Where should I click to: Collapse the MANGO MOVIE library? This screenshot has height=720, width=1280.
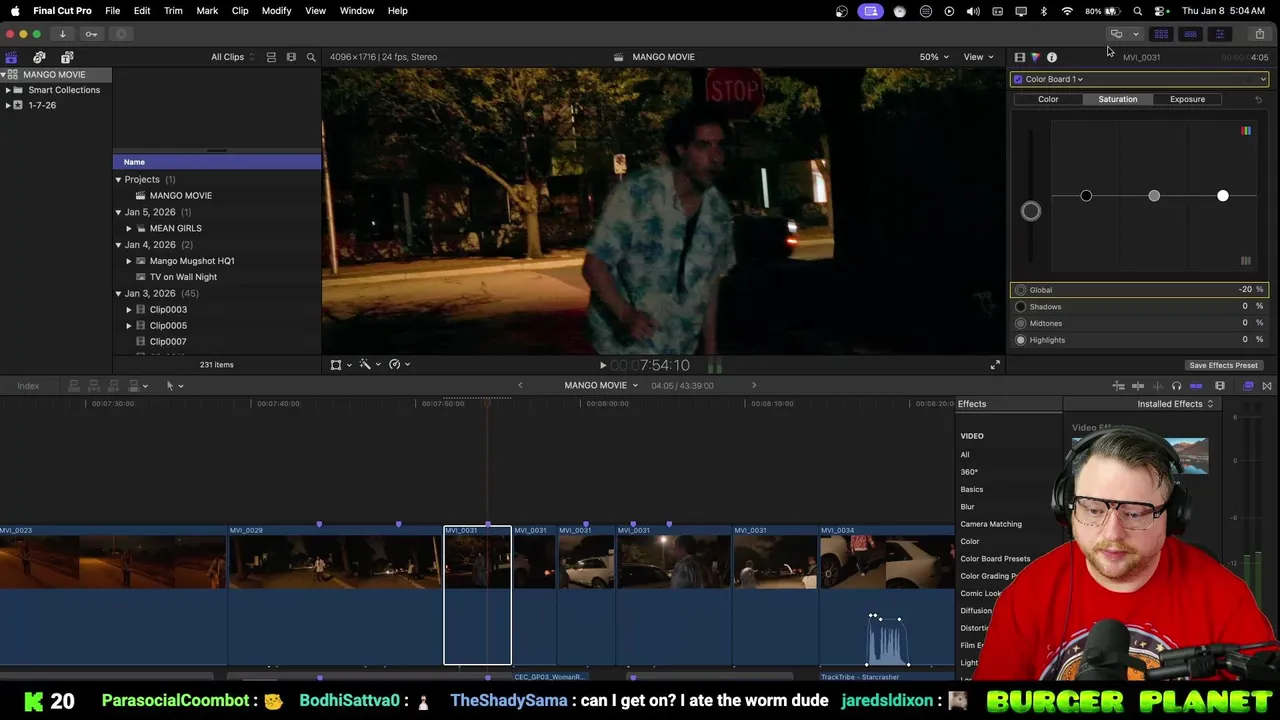point(4,74)
